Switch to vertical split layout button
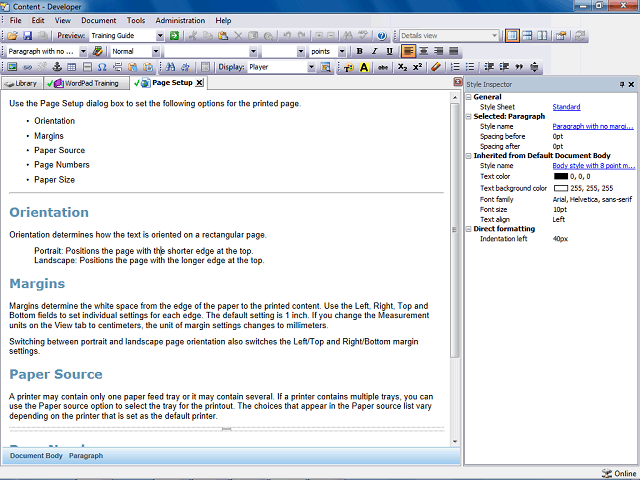The width and height of the screenshot is (640, 480). [542, 36]
